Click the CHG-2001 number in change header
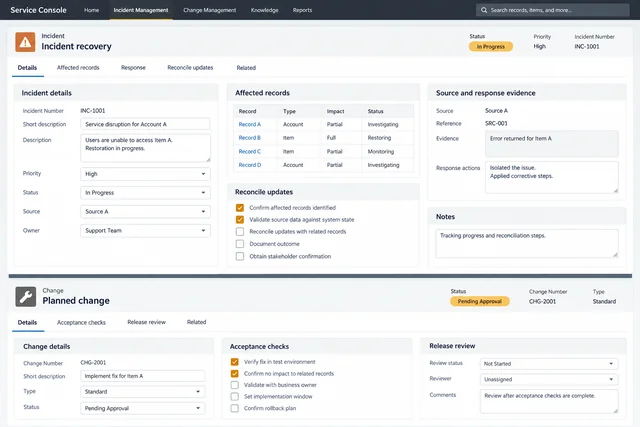This screenshot has height=427, width=640. pos(542,301)
